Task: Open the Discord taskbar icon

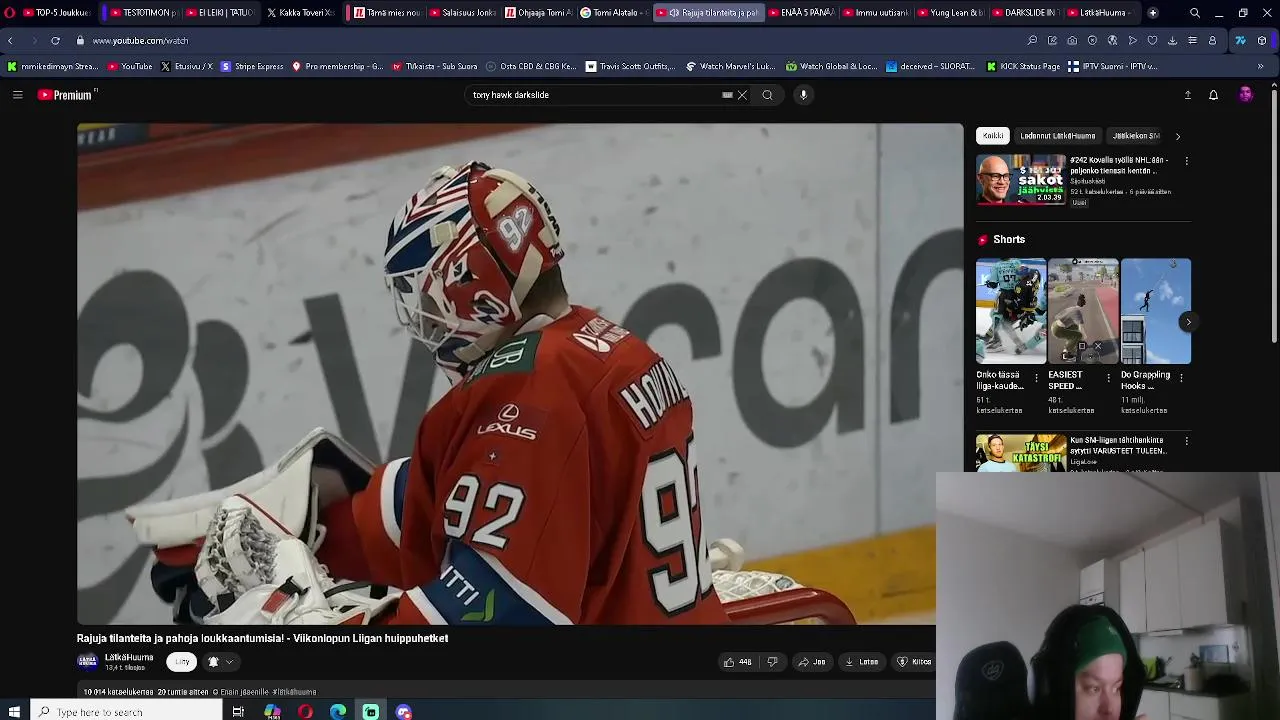Action: (x=404, y=712)
